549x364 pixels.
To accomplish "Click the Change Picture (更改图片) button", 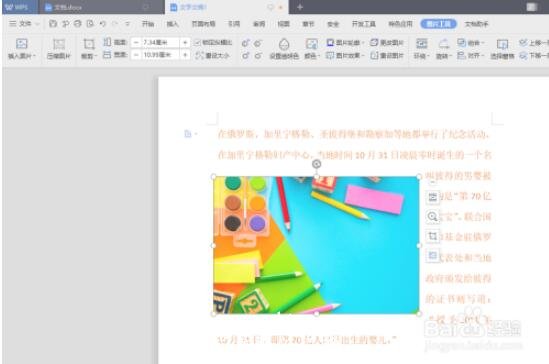I will point(387,42).
